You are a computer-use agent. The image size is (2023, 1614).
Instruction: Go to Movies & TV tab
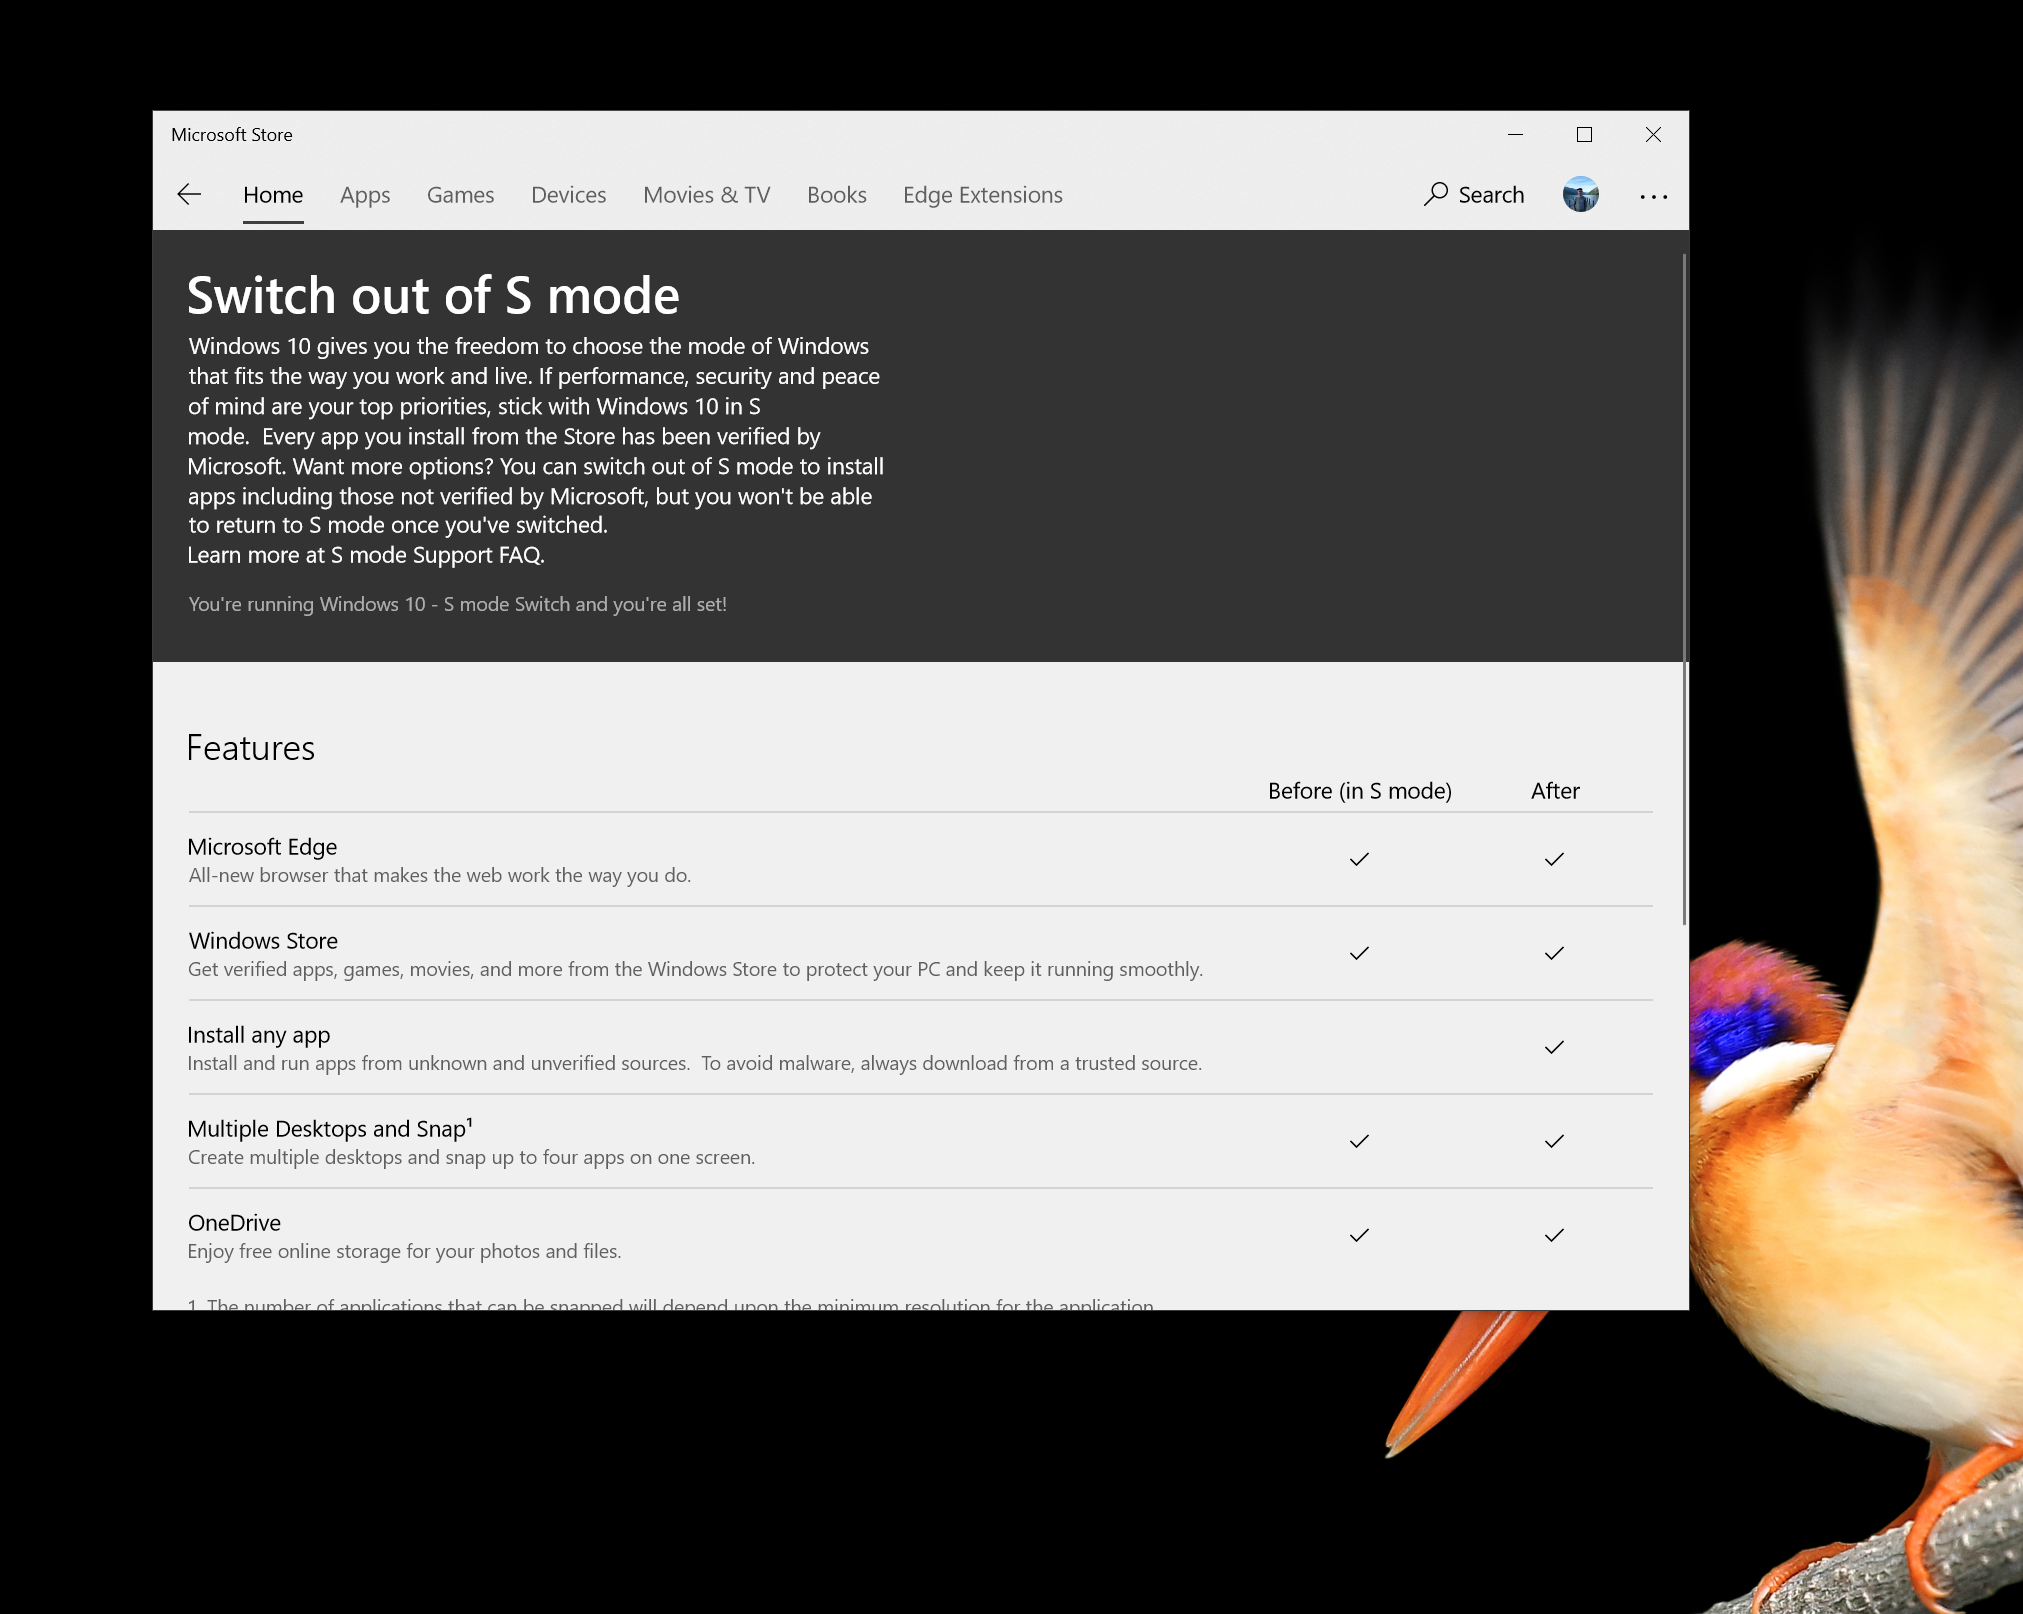point(706,195)
